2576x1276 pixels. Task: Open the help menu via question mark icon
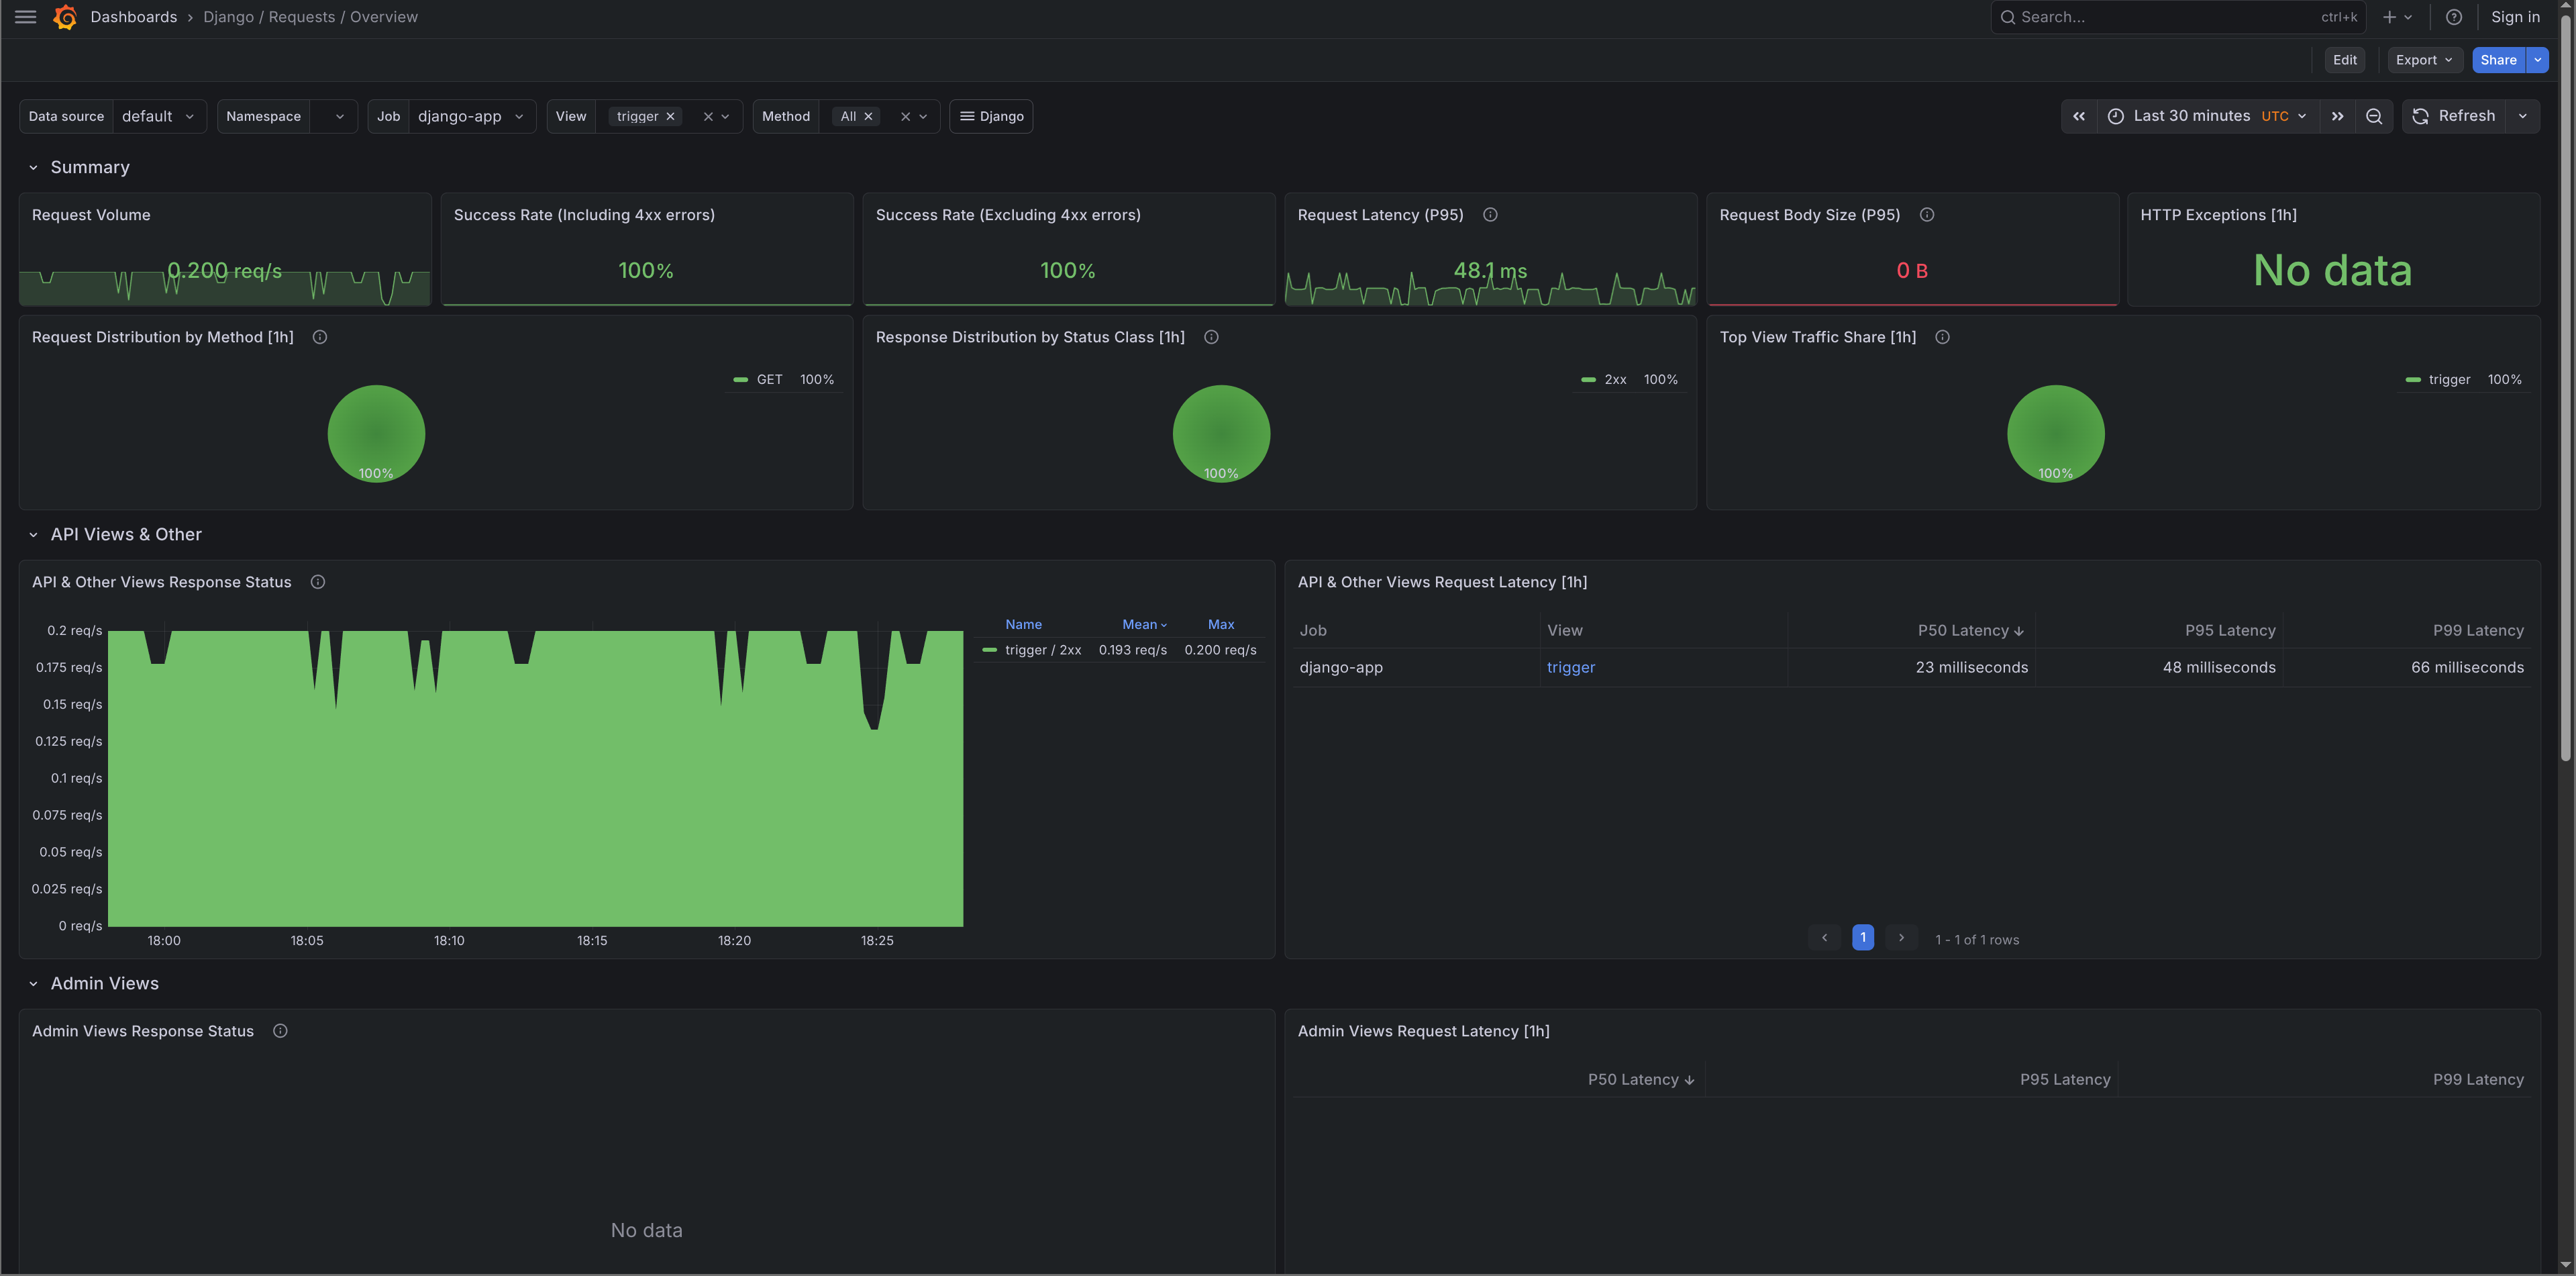pos(2453,17)
